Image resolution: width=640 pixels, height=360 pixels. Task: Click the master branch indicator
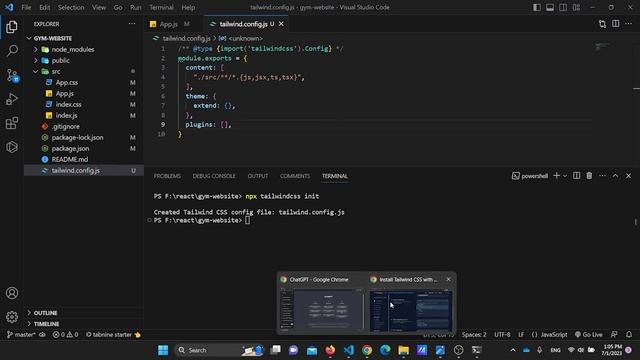coord(21,334)
